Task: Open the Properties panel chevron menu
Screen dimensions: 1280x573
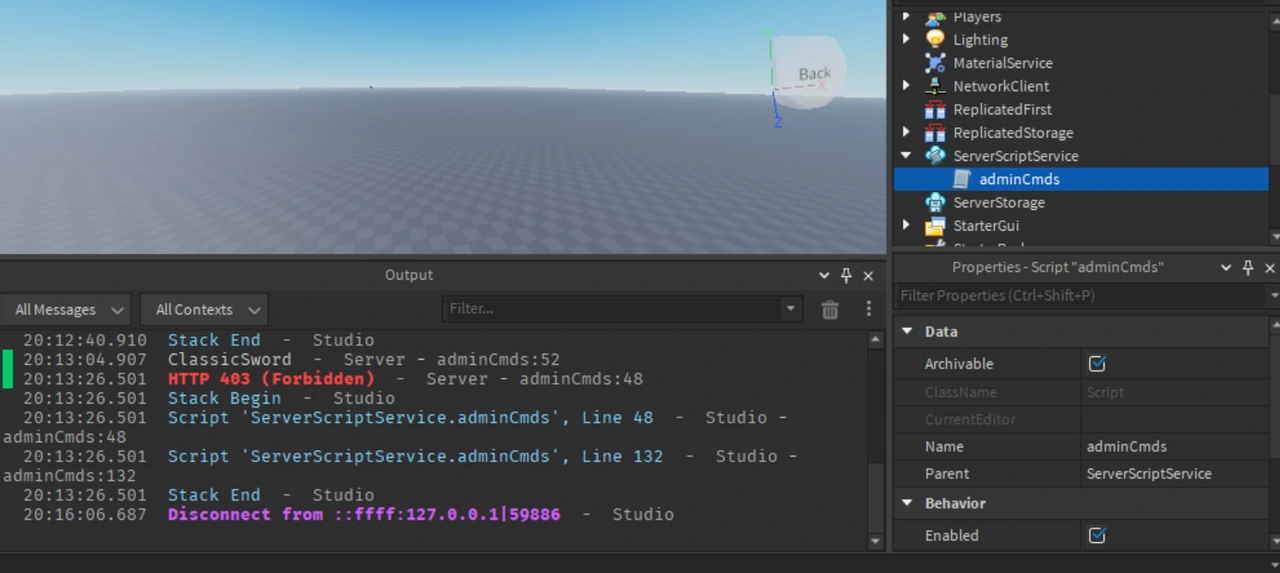Action: click(x=1226, y=268)
